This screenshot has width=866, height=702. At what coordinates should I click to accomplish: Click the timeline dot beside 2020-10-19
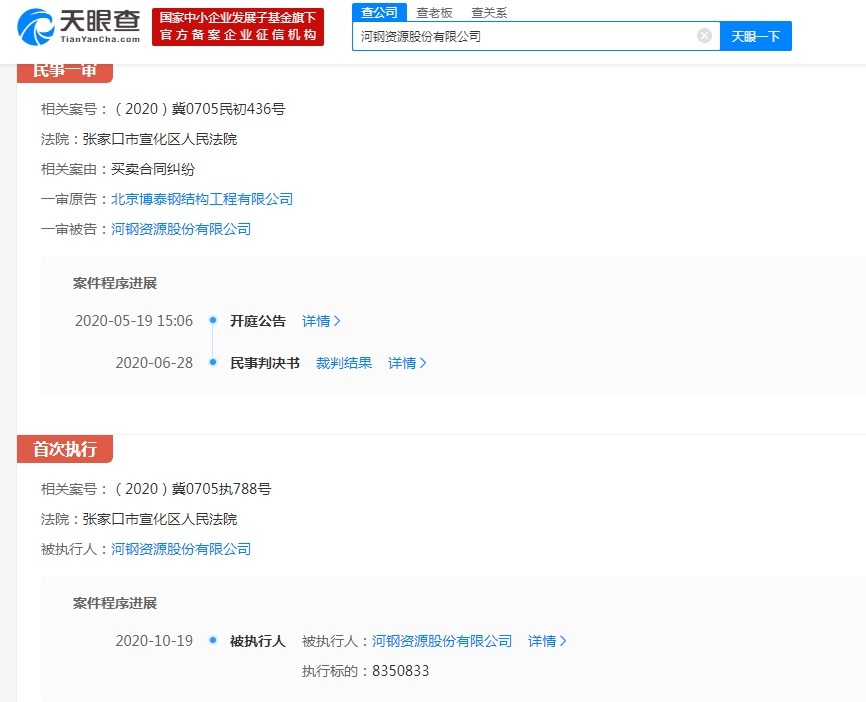tap(213, 640)
